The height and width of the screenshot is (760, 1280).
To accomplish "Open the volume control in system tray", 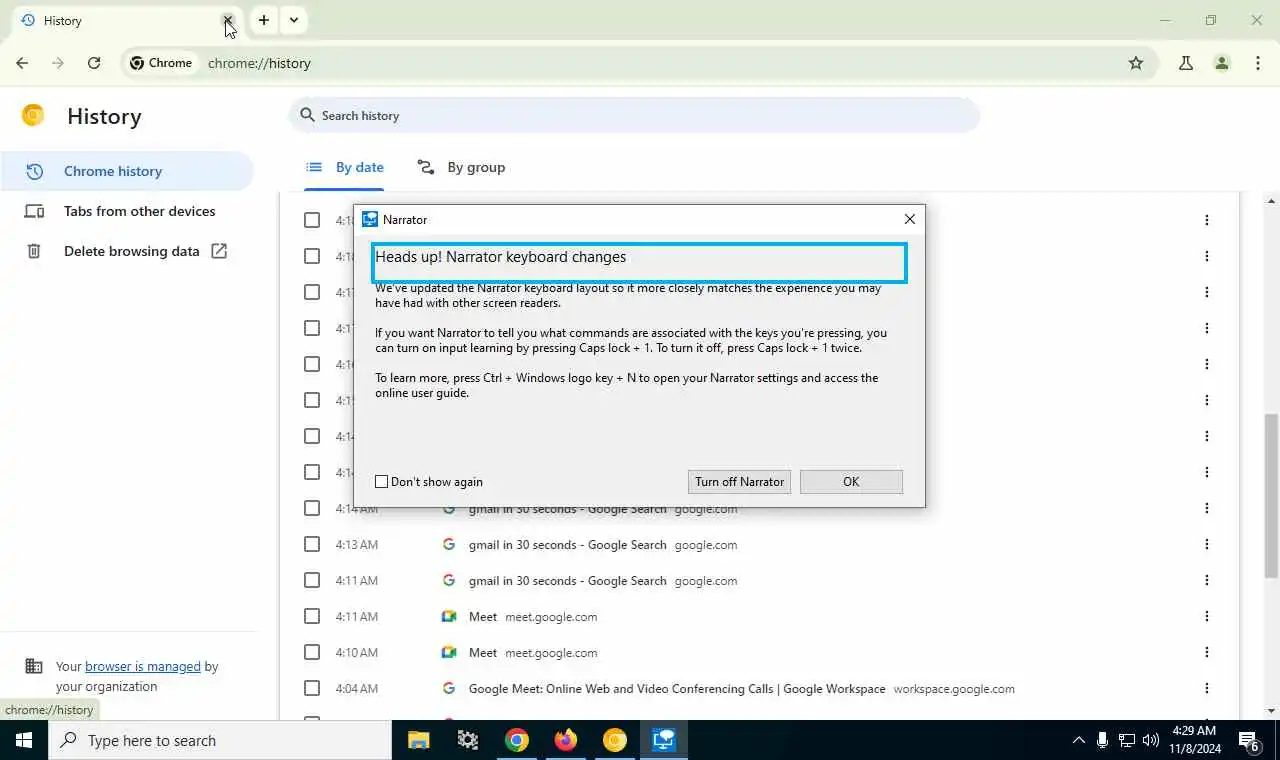I will [1151, 740].
